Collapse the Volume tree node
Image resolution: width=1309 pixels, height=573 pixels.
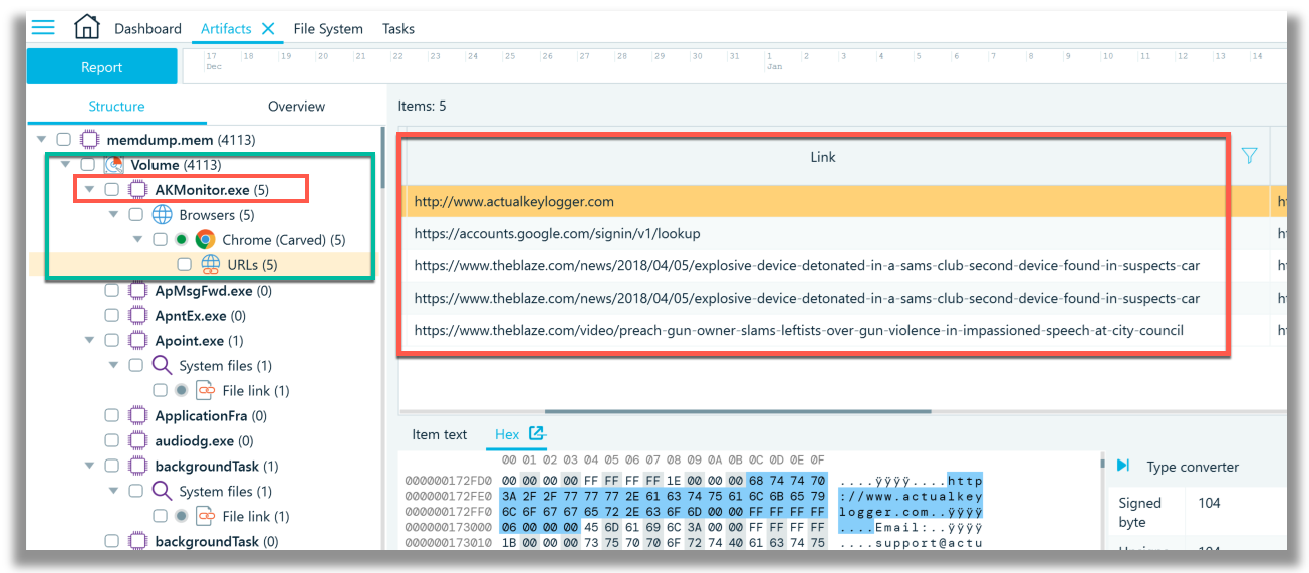pyautogui.click(x=65, y=165)
